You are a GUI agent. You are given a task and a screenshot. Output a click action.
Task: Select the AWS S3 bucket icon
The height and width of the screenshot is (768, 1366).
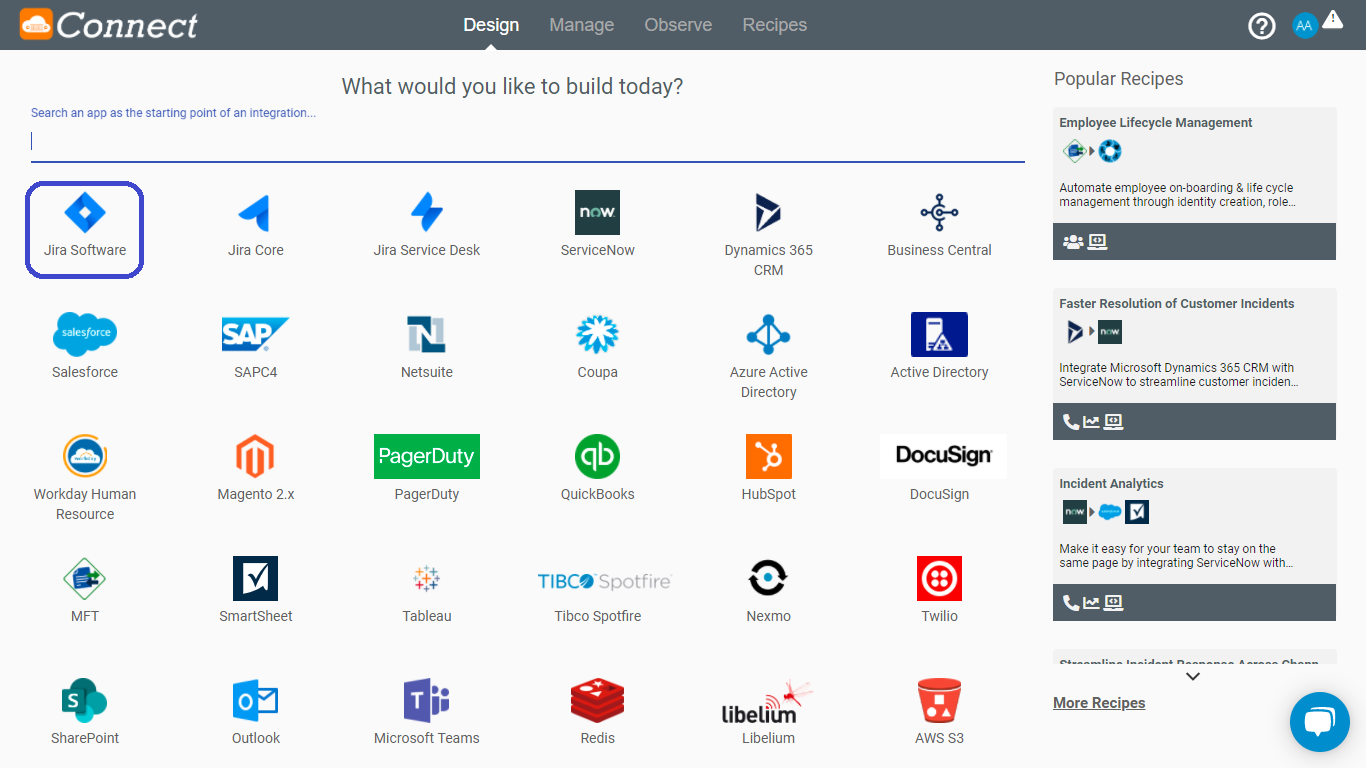[x=939, y=700]
